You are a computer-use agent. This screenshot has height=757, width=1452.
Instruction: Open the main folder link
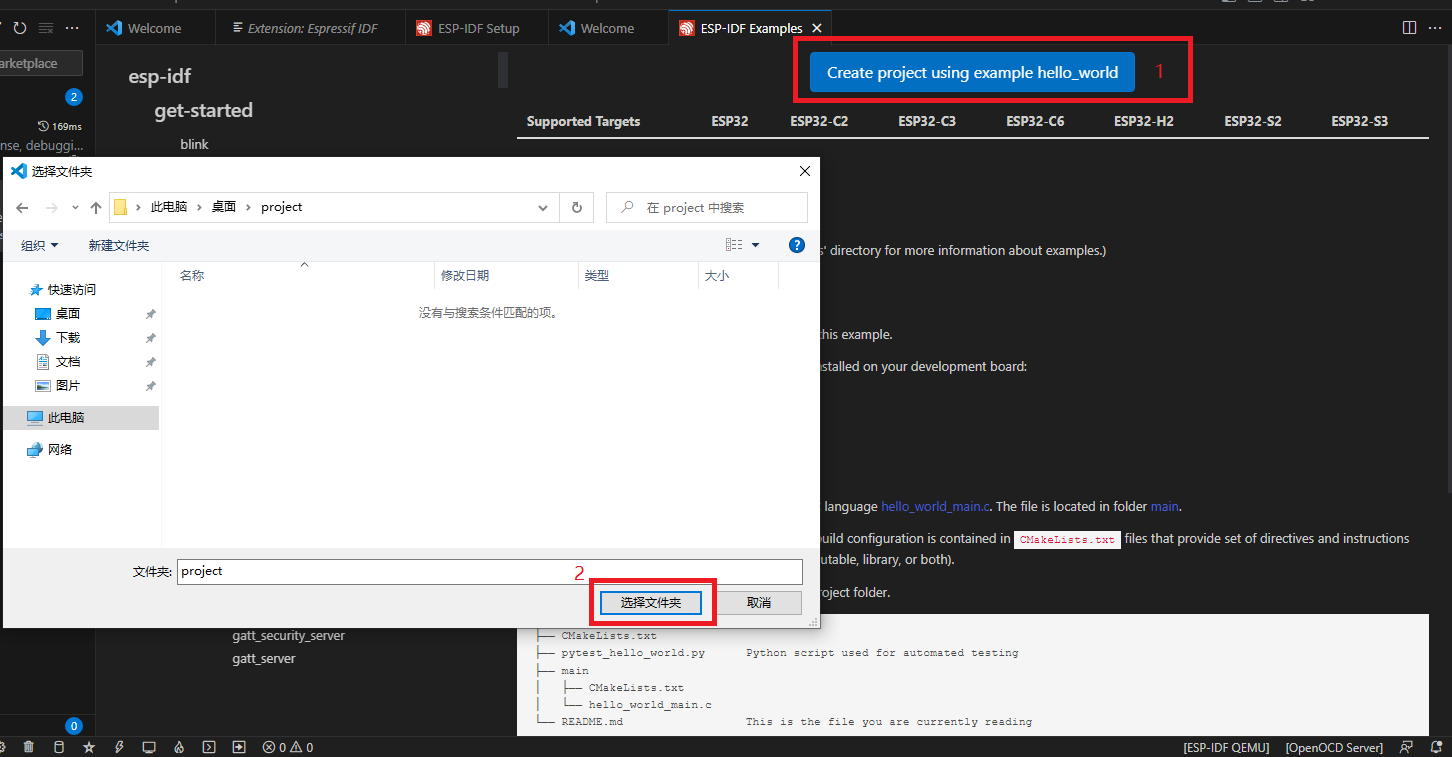[1165, 507]
